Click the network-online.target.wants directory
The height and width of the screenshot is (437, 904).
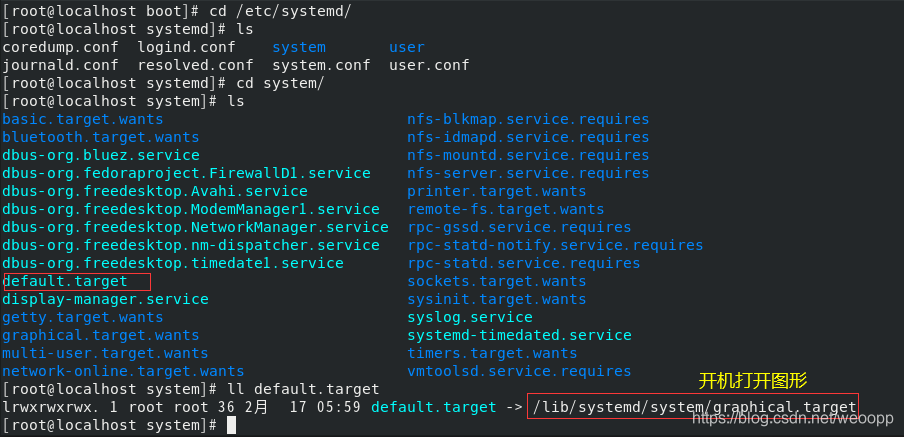point(123,371)
